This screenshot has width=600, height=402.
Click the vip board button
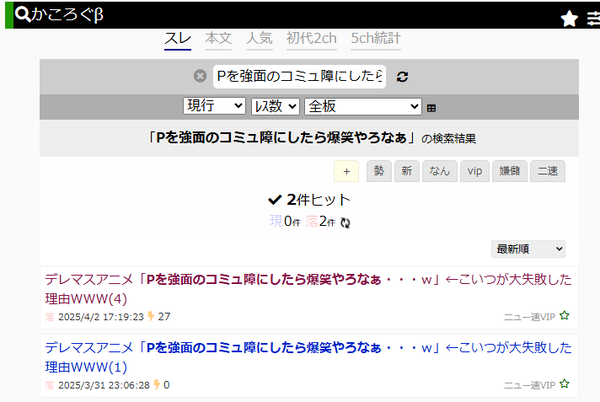click(474, 171)
